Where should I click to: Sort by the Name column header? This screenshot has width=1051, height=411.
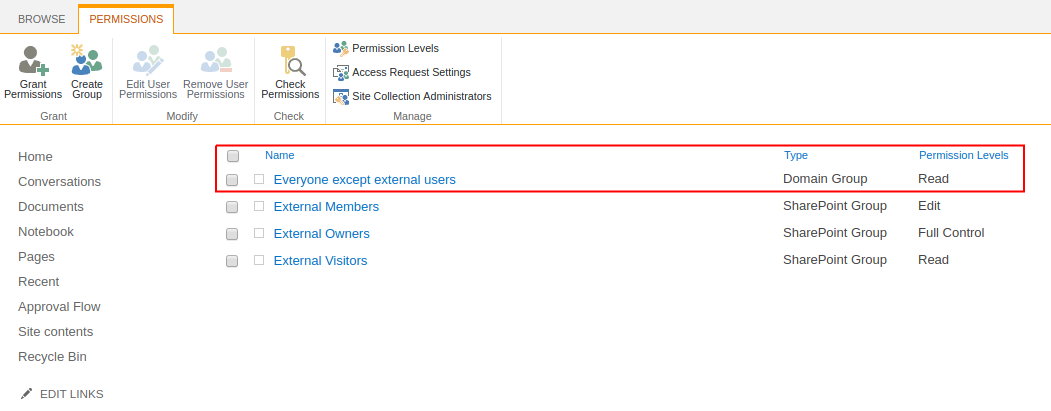279,156
